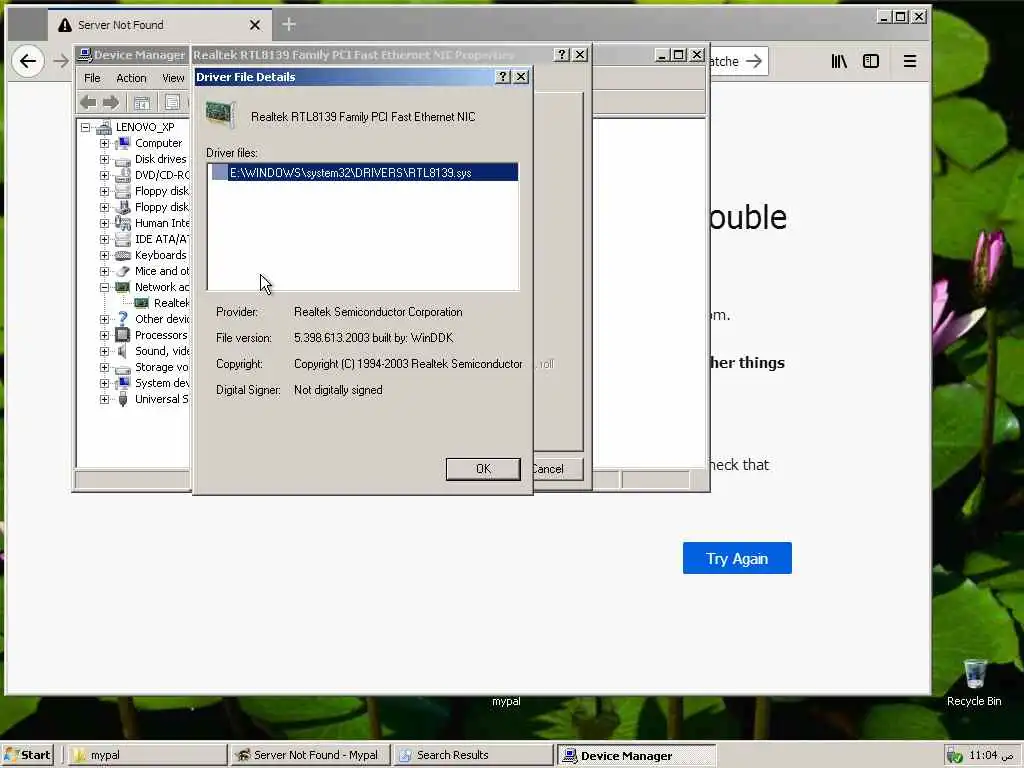Toggle the browser sidebar icon
Screen dimensions: 1024x768
pyautogui.click(x=871, y=61)
